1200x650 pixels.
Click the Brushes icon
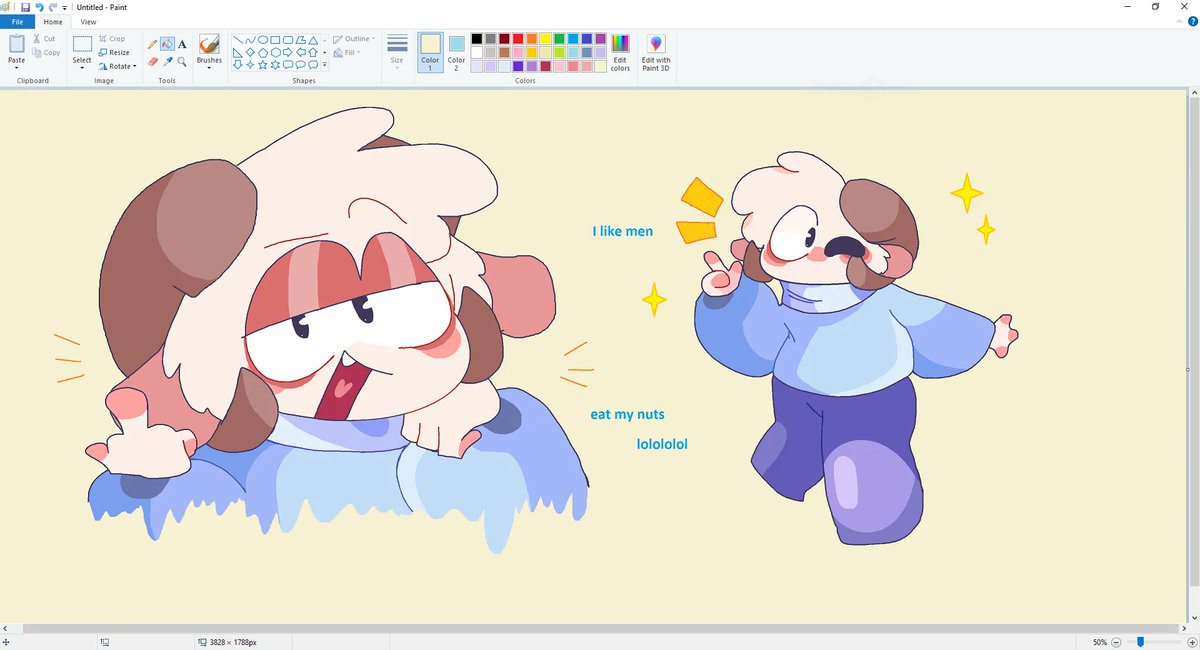[x=209, y=44]
